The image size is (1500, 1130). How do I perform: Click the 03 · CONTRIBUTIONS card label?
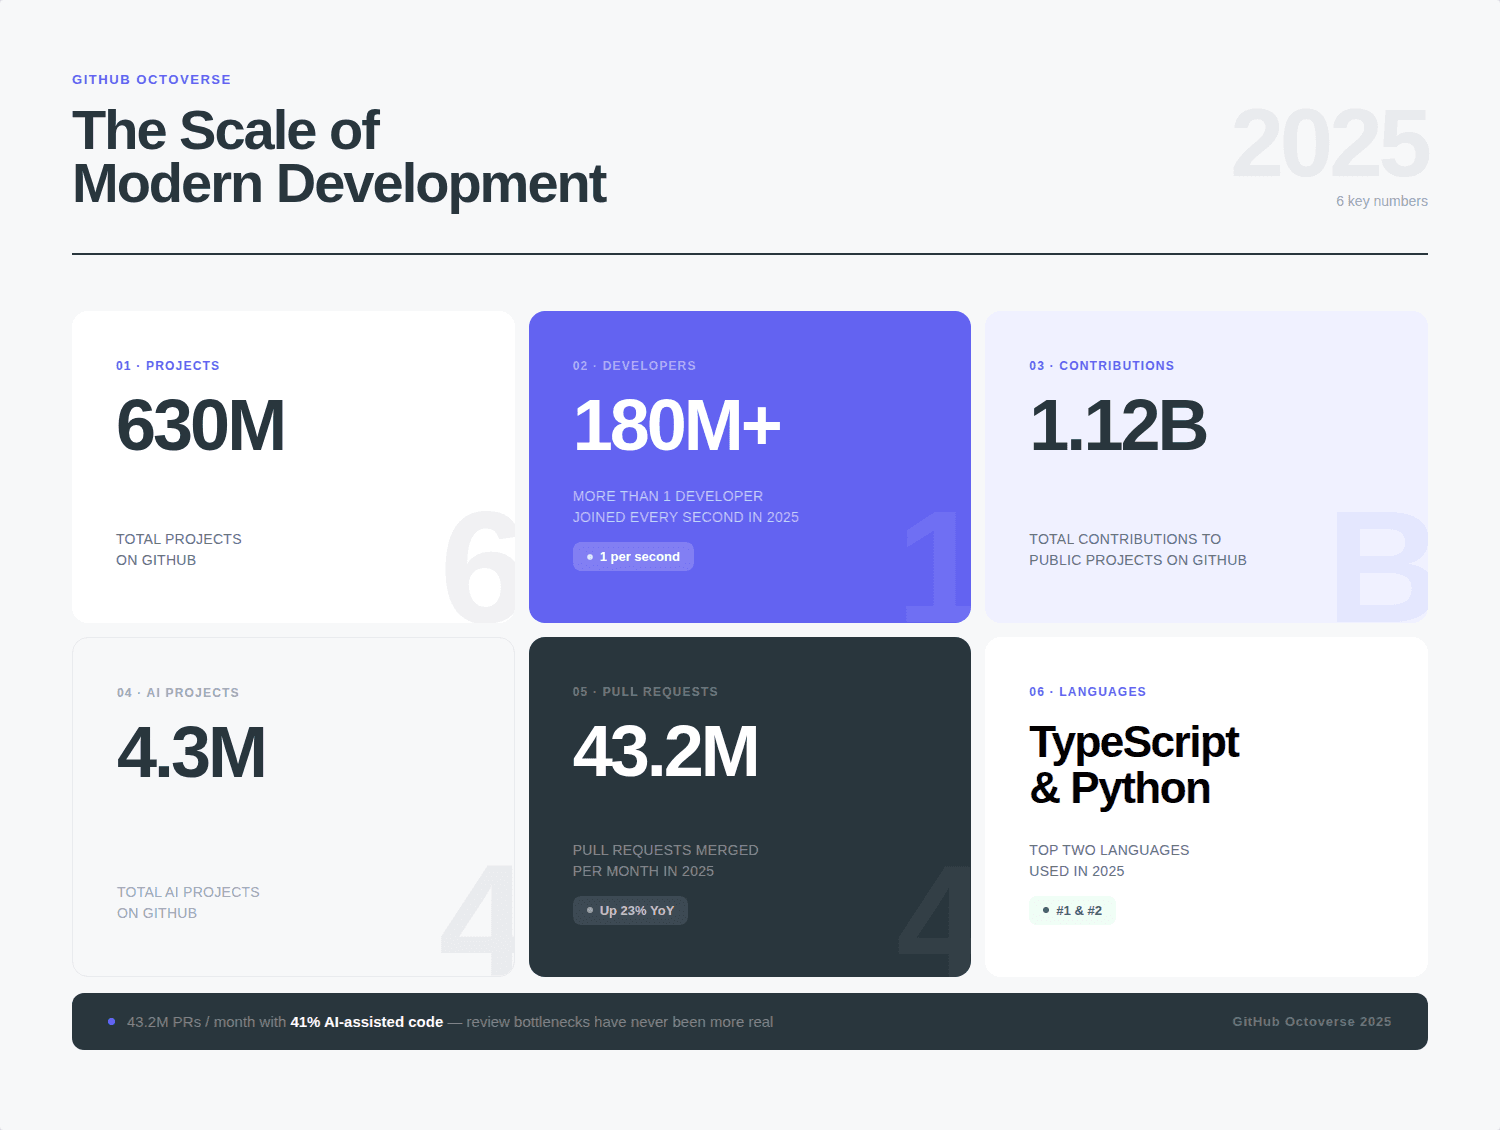(1102, 366)
